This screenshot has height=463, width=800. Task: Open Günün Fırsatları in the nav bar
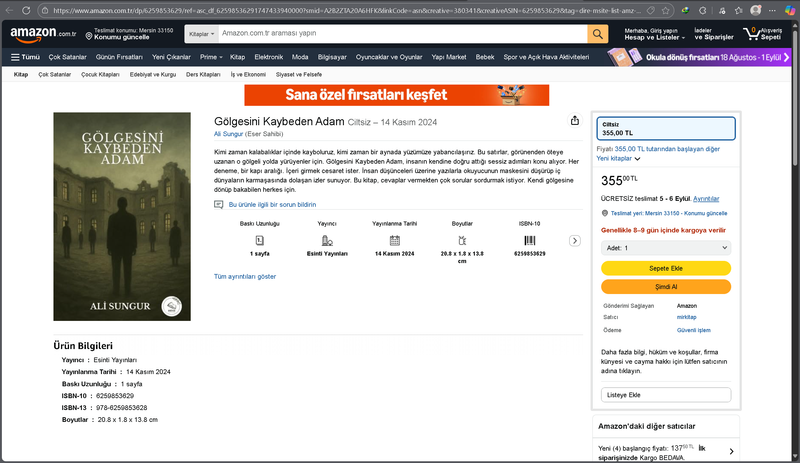[x=119, y=57]
